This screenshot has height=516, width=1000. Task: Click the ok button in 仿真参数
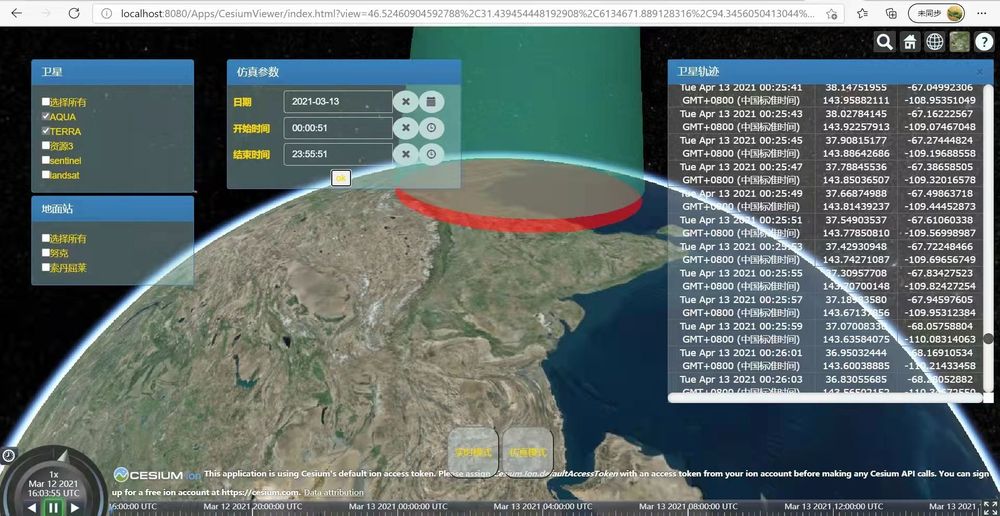pyautogui.click(x=341, y=178)
